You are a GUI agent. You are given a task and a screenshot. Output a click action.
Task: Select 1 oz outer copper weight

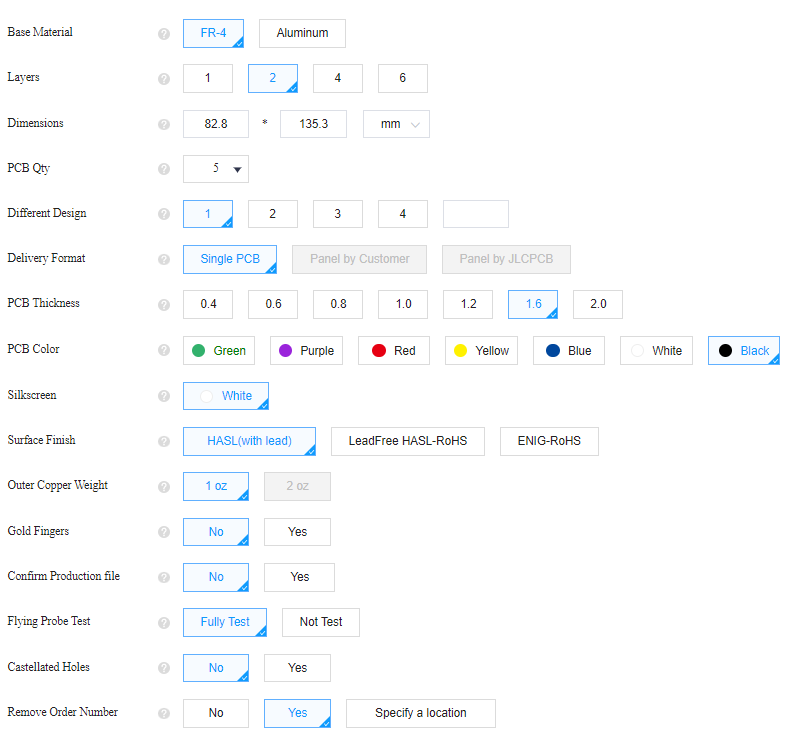(x=216, y=486)
